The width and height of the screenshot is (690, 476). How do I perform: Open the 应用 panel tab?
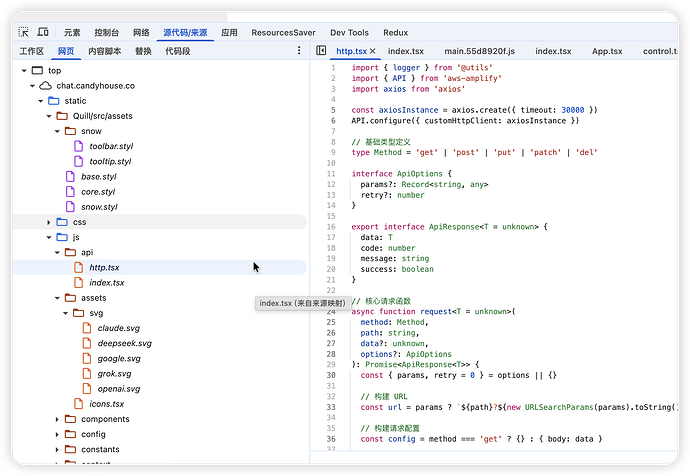pyautogui.click(x=229, y=33)
